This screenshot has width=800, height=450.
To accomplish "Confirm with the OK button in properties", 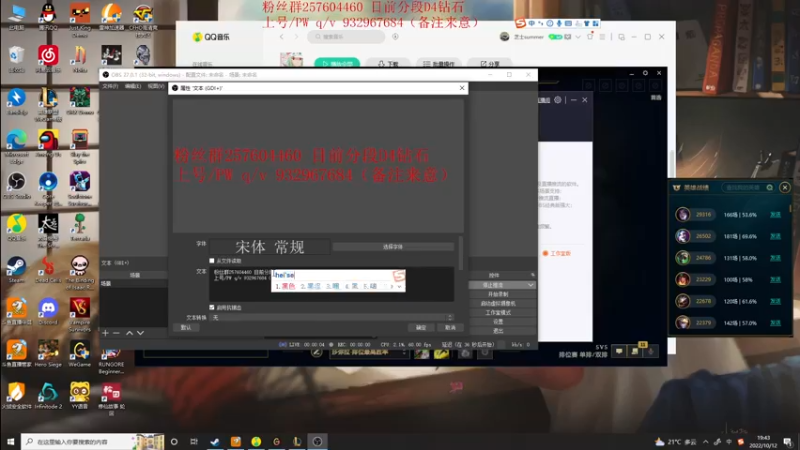I will click(x=421, y=328).
